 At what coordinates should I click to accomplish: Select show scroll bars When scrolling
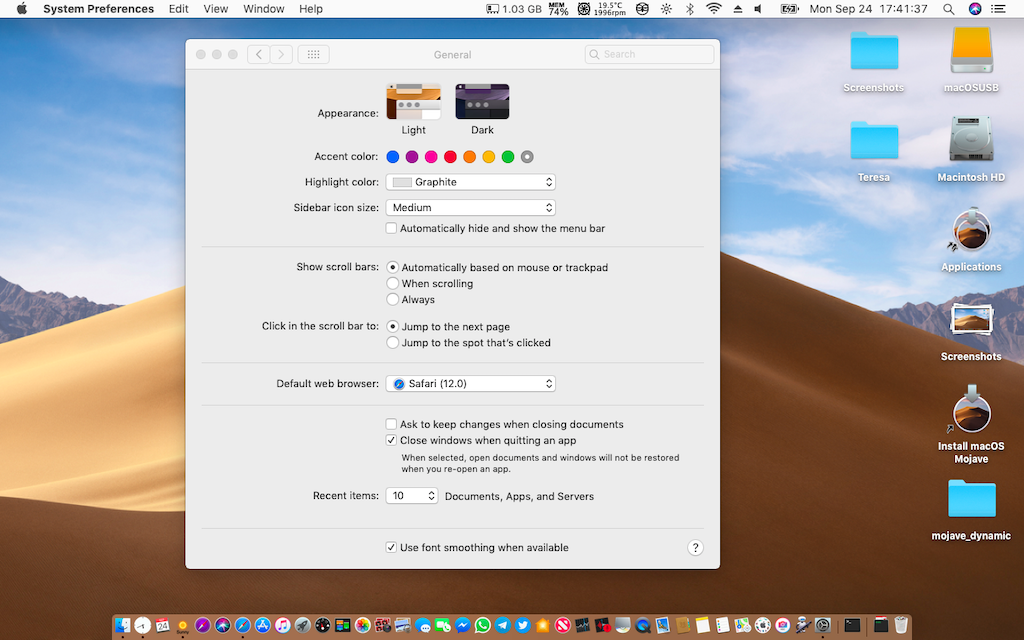pos(392,283)
